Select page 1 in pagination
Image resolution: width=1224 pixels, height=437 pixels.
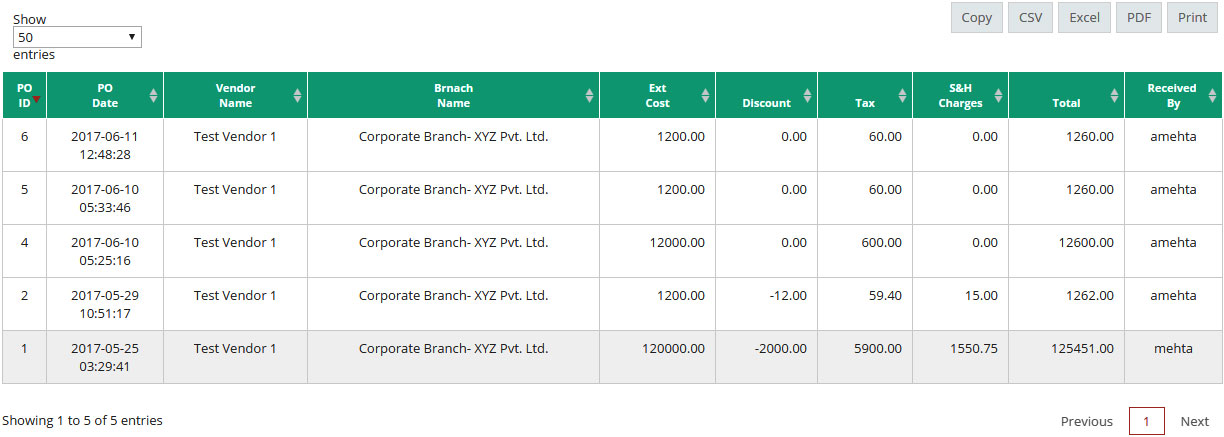pos(1146,421)
